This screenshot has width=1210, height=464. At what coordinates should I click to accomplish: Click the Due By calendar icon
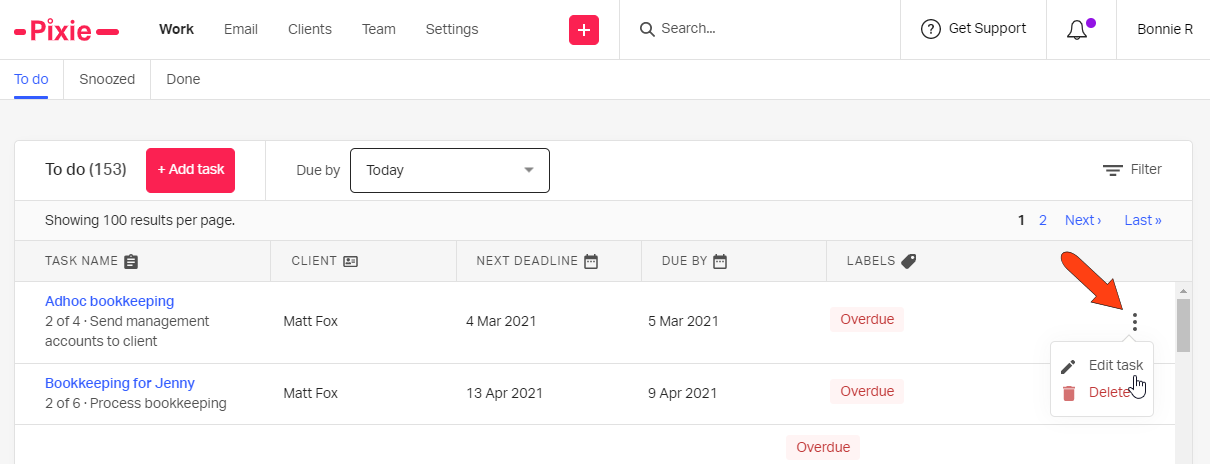720,261
